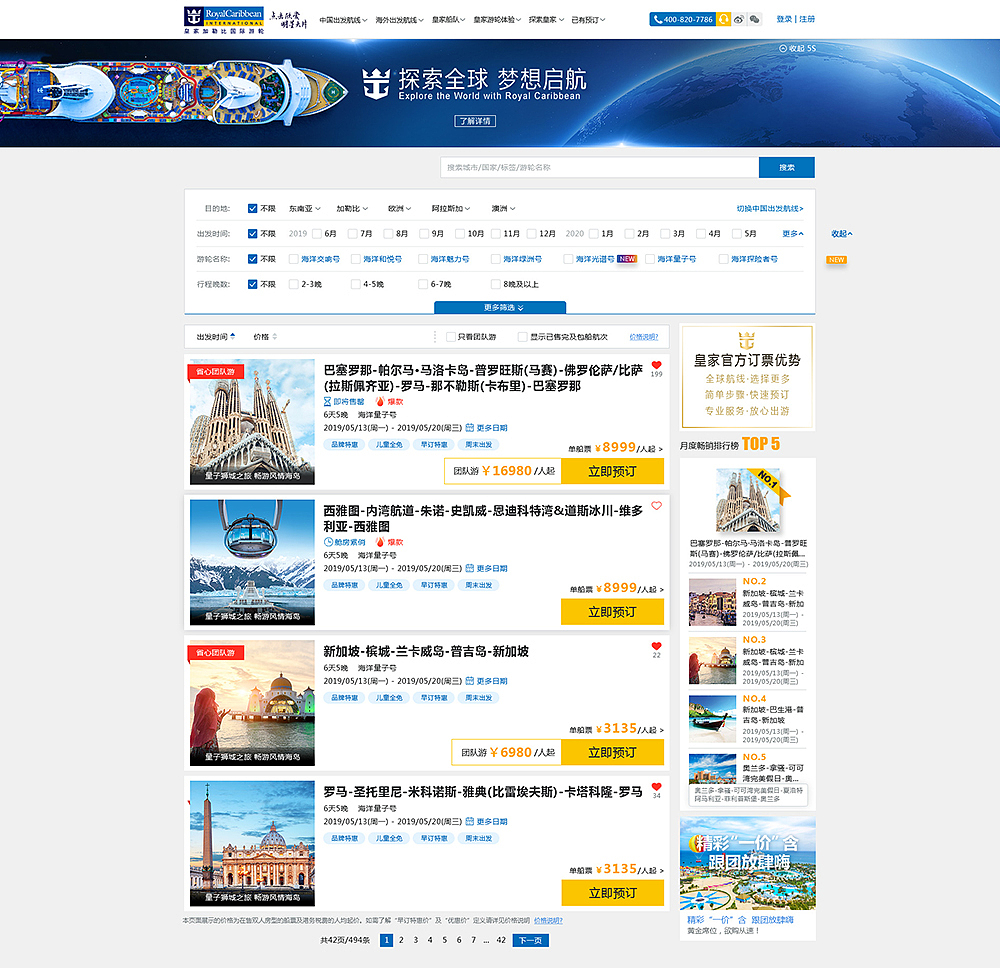Expand 加勒比 destination dropdown
Viewport: 1000px width, 968px height.
click(x=353, y=209)
